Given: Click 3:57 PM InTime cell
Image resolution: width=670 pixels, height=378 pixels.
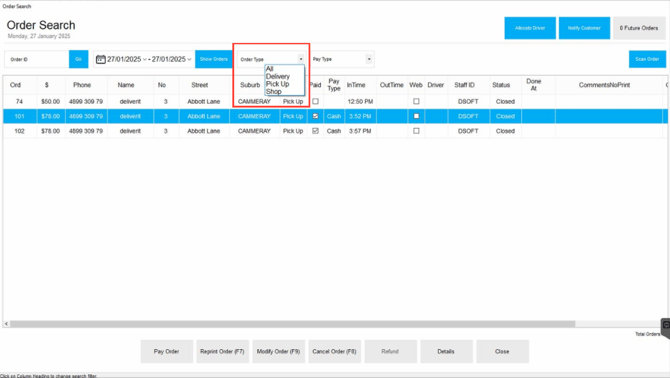Looking at the screenshot, I should pos(360,131).
